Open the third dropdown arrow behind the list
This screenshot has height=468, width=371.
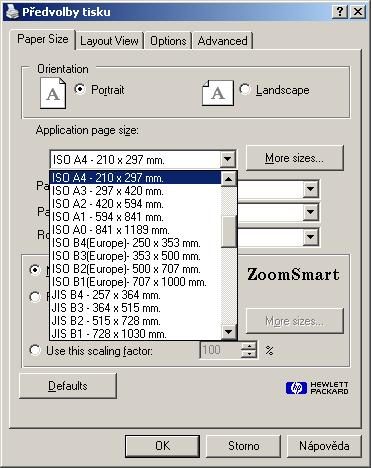pos(310,237)
